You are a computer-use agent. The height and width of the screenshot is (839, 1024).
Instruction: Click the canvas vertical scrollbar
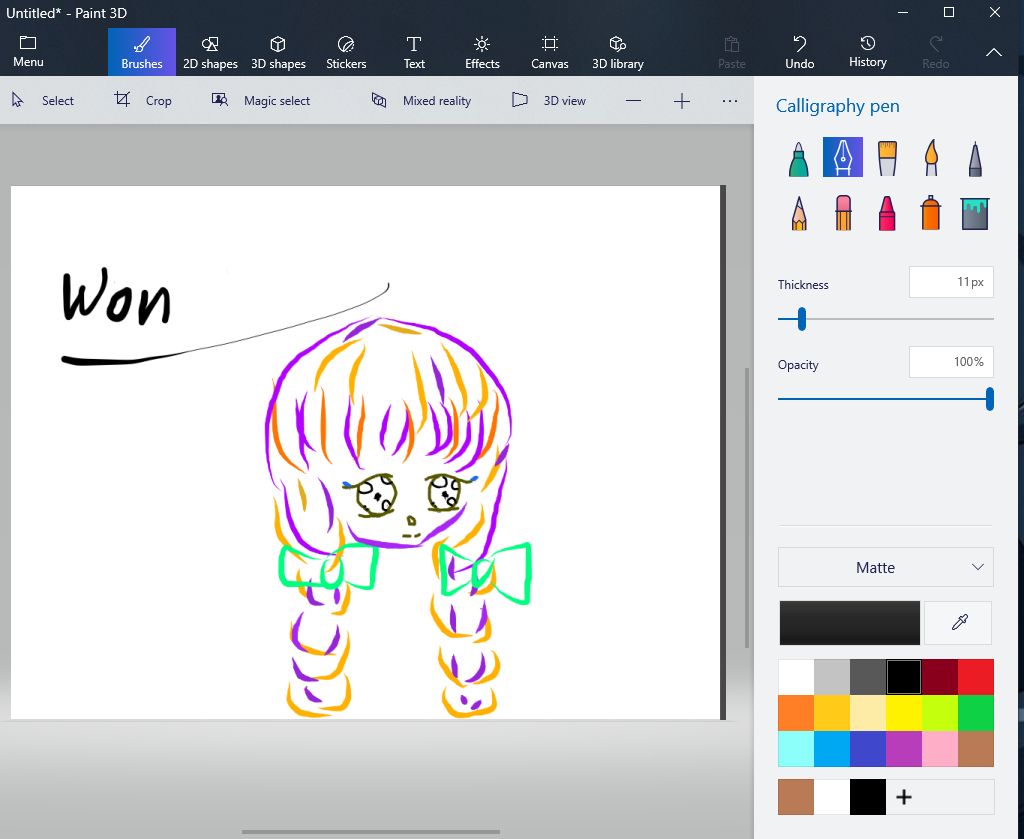(x=747, y=508)
